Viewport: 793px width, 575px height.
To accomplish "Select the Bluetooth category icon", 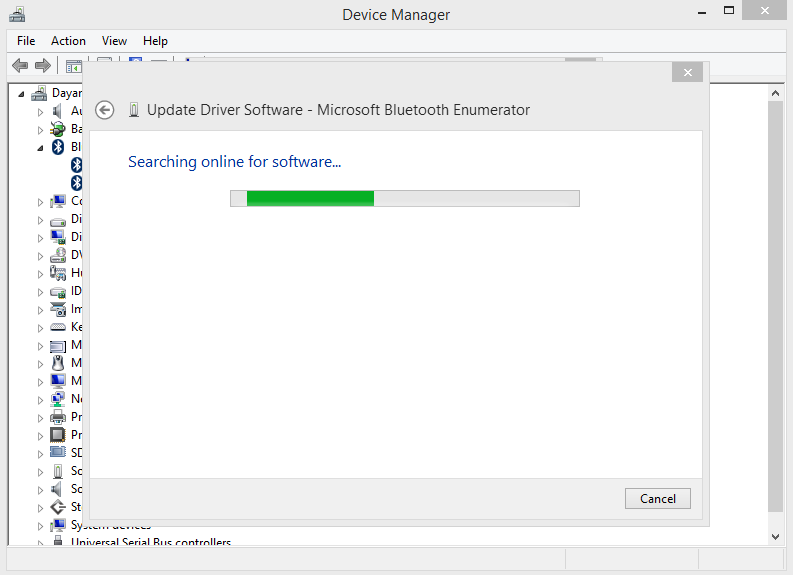I will pos(58,147).
